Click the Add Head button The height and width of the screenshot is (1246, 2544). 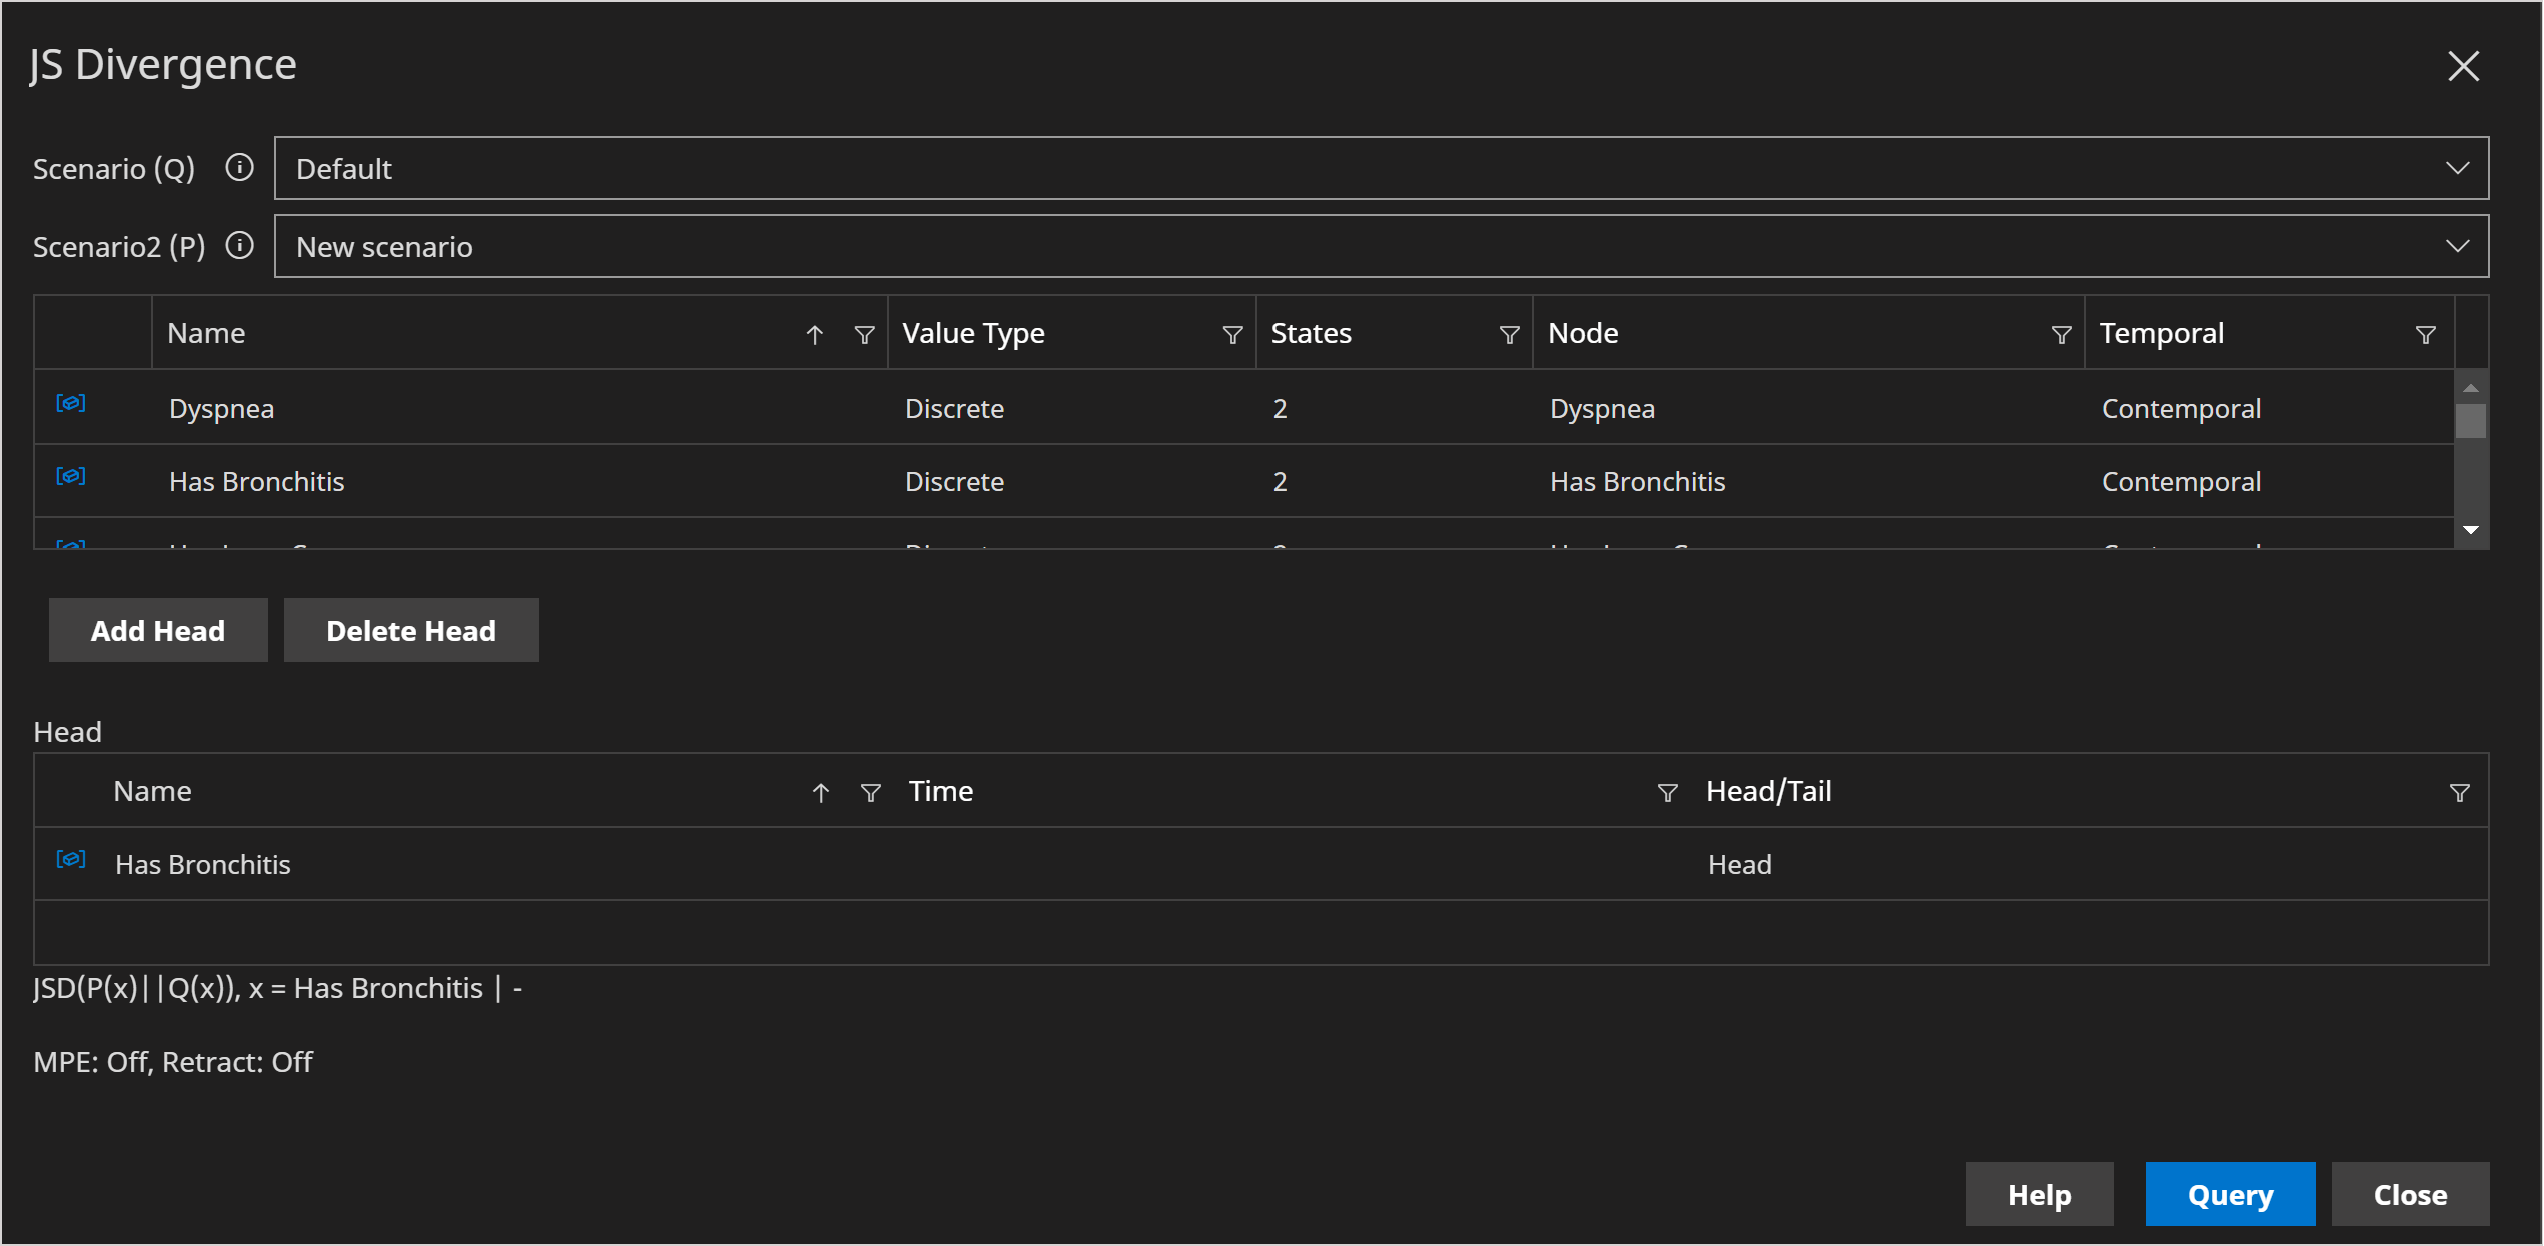pyautogui.click(x=159, y=629)
